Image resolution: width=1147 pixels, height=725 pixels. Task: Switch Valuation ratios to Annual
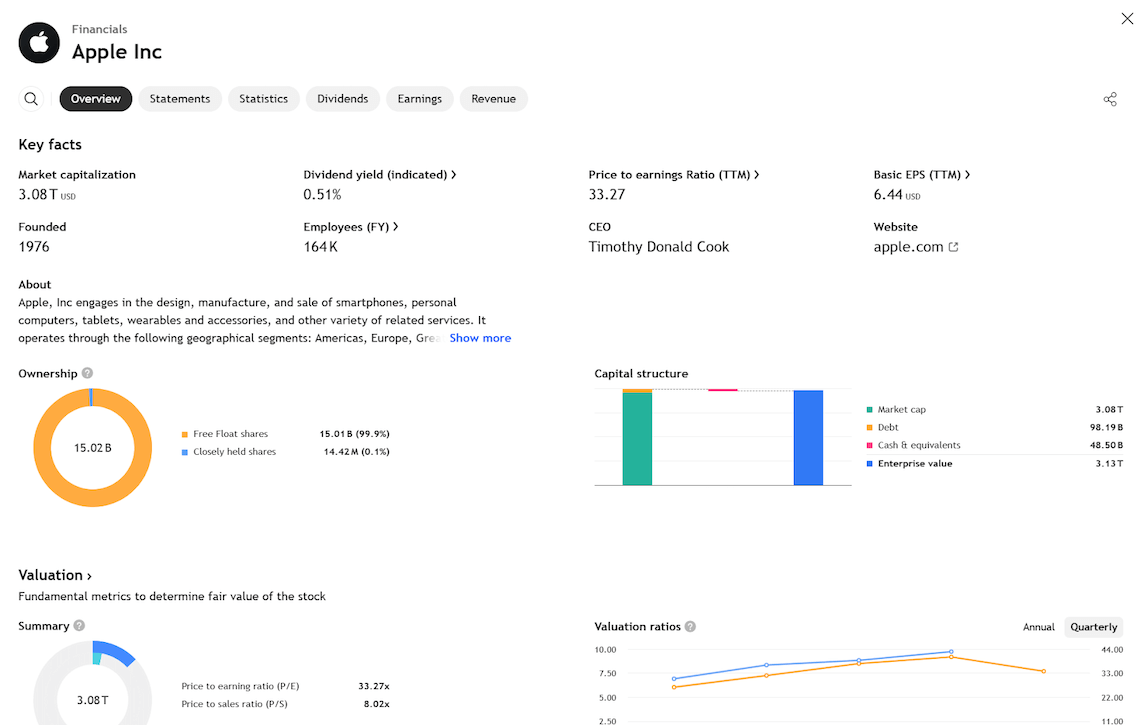tap(1039, 627)
